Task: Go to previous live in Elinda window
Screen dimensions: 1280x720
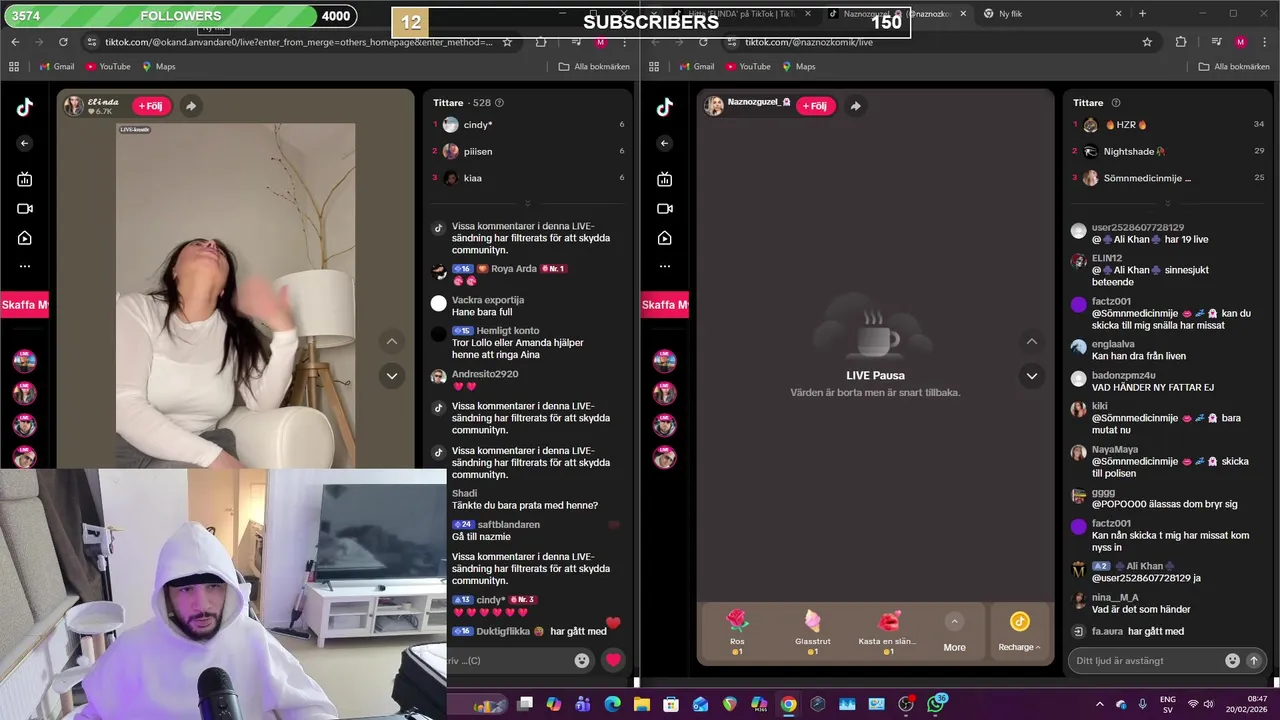Action: coord(392,341)
